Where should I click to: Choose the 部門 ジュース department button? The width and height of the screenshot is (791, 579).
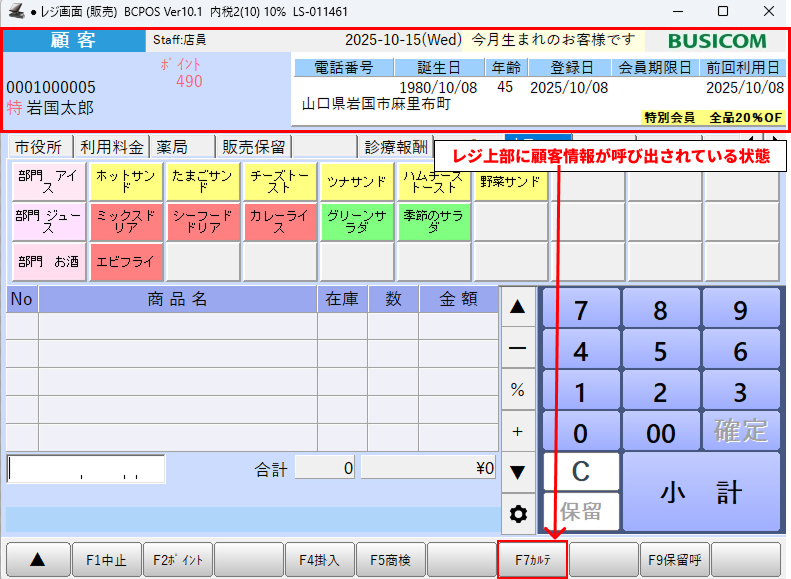47,221
